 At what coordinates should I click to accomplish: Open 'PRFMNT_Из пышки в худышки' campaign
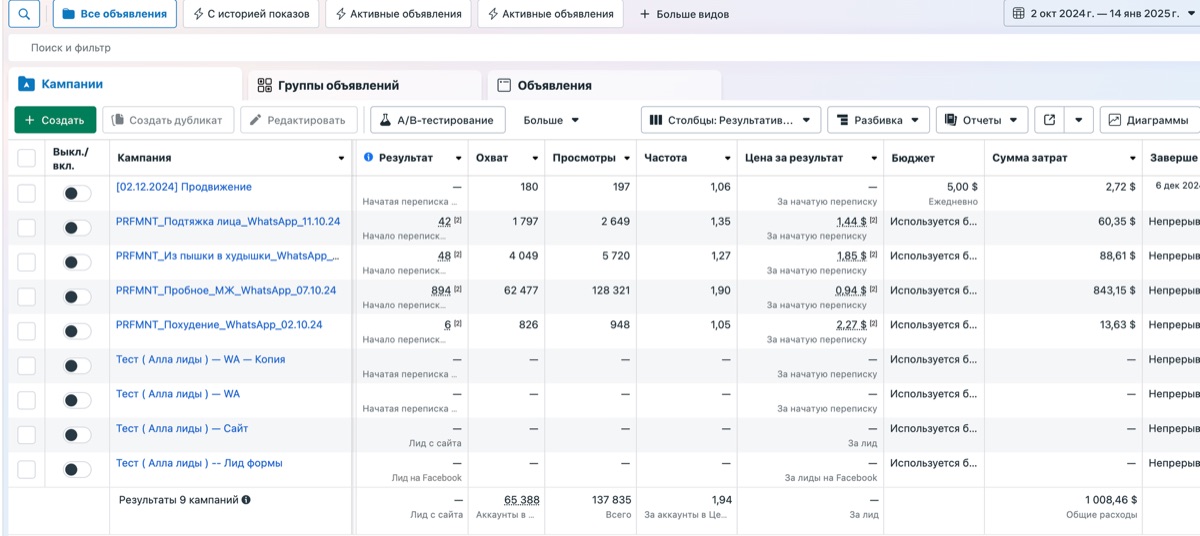coord(228,256)
